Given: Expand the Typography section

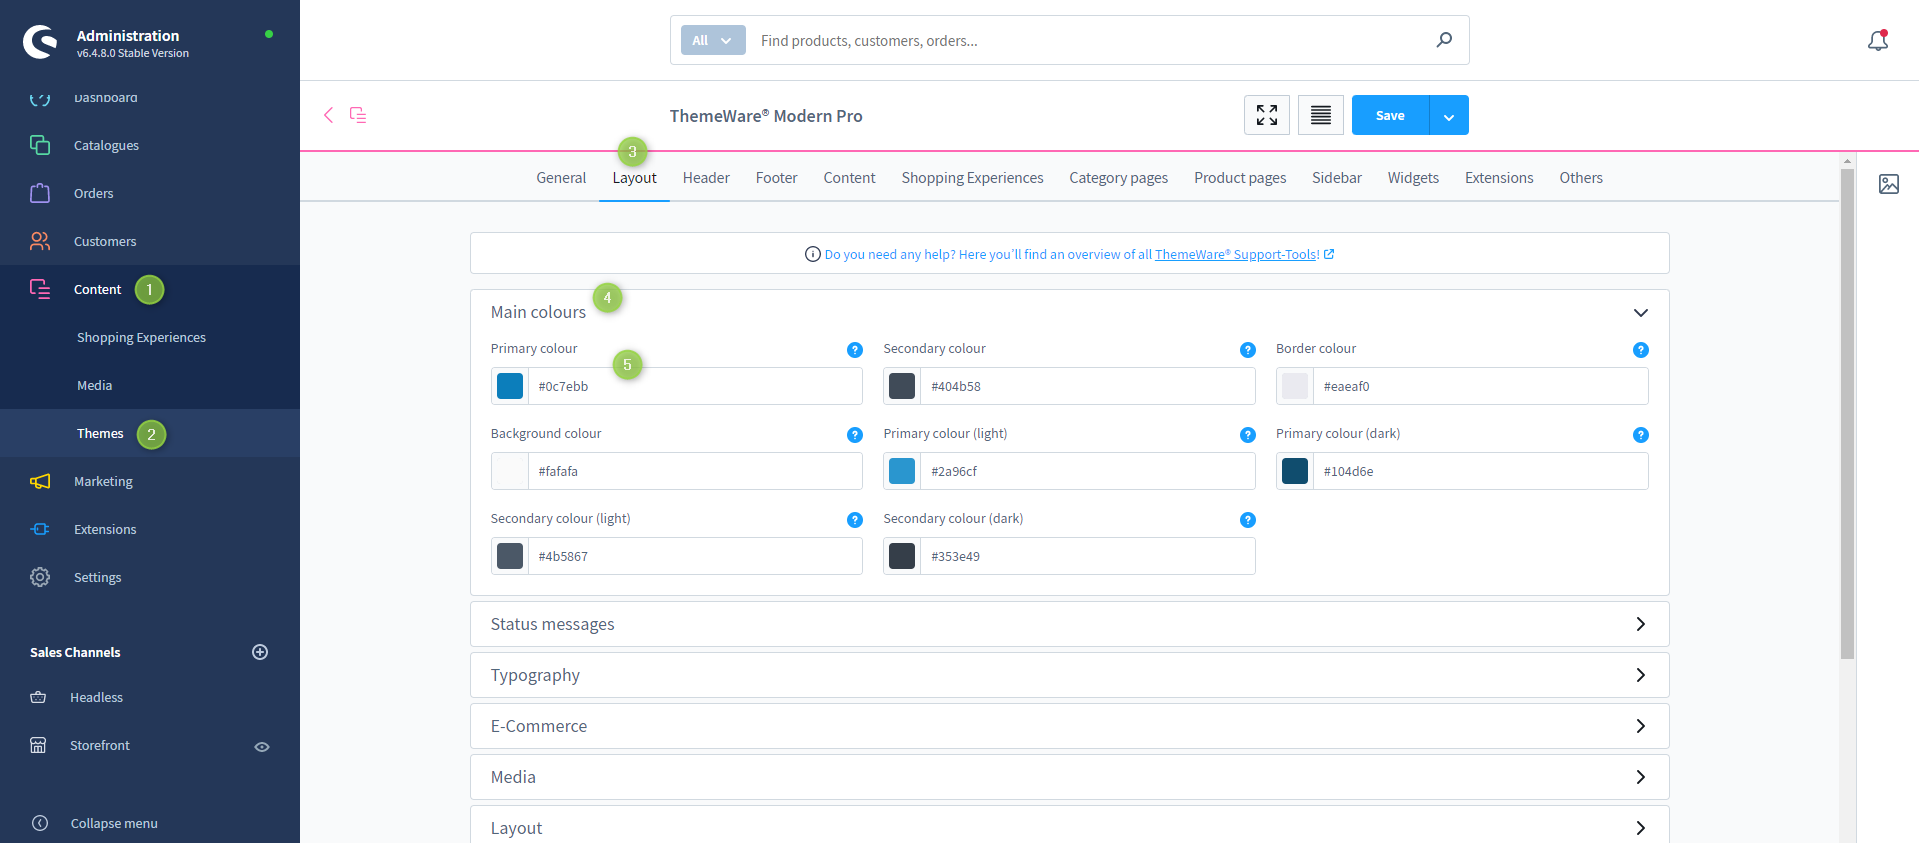Looking at the screenshot, I should pyautogui.click(x=1640, y=675).
